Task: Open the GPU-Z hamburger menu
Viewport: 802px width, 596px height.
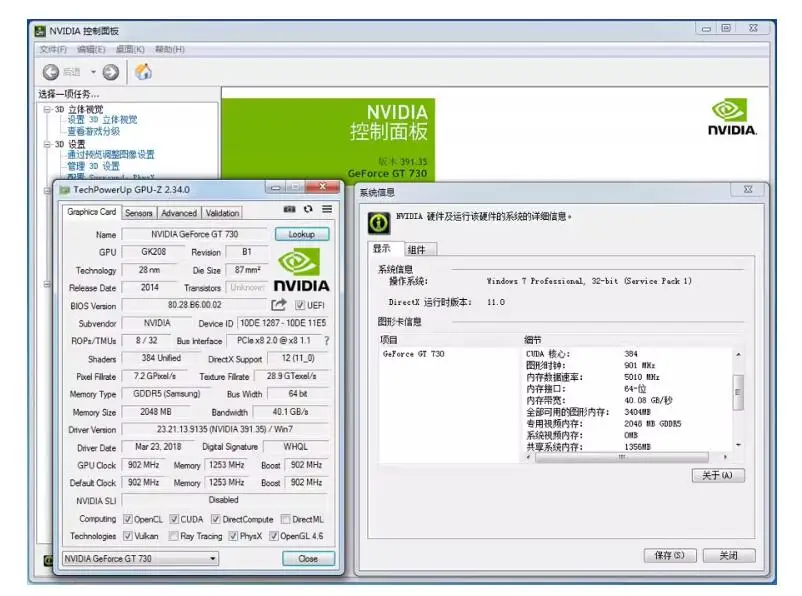Action: [326, 209]
